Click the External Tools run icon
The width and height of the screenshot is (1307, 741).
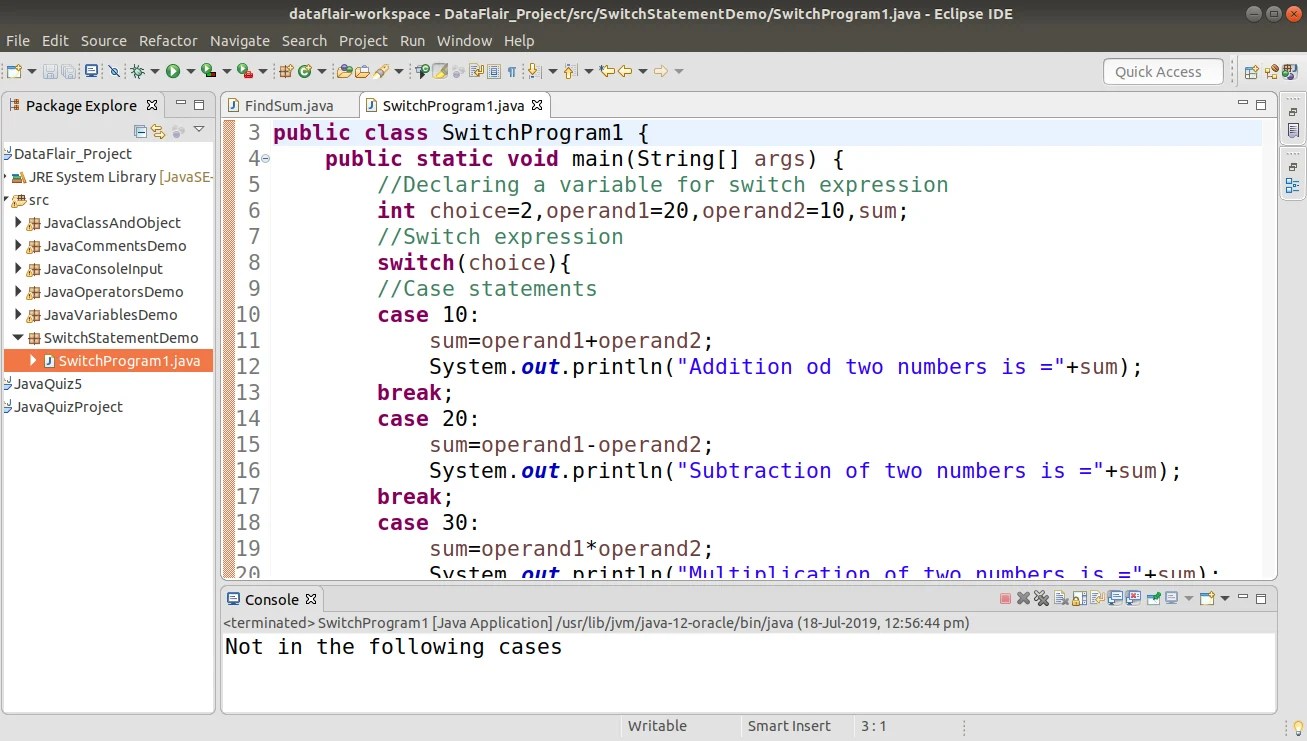click(x=244, y=71)
